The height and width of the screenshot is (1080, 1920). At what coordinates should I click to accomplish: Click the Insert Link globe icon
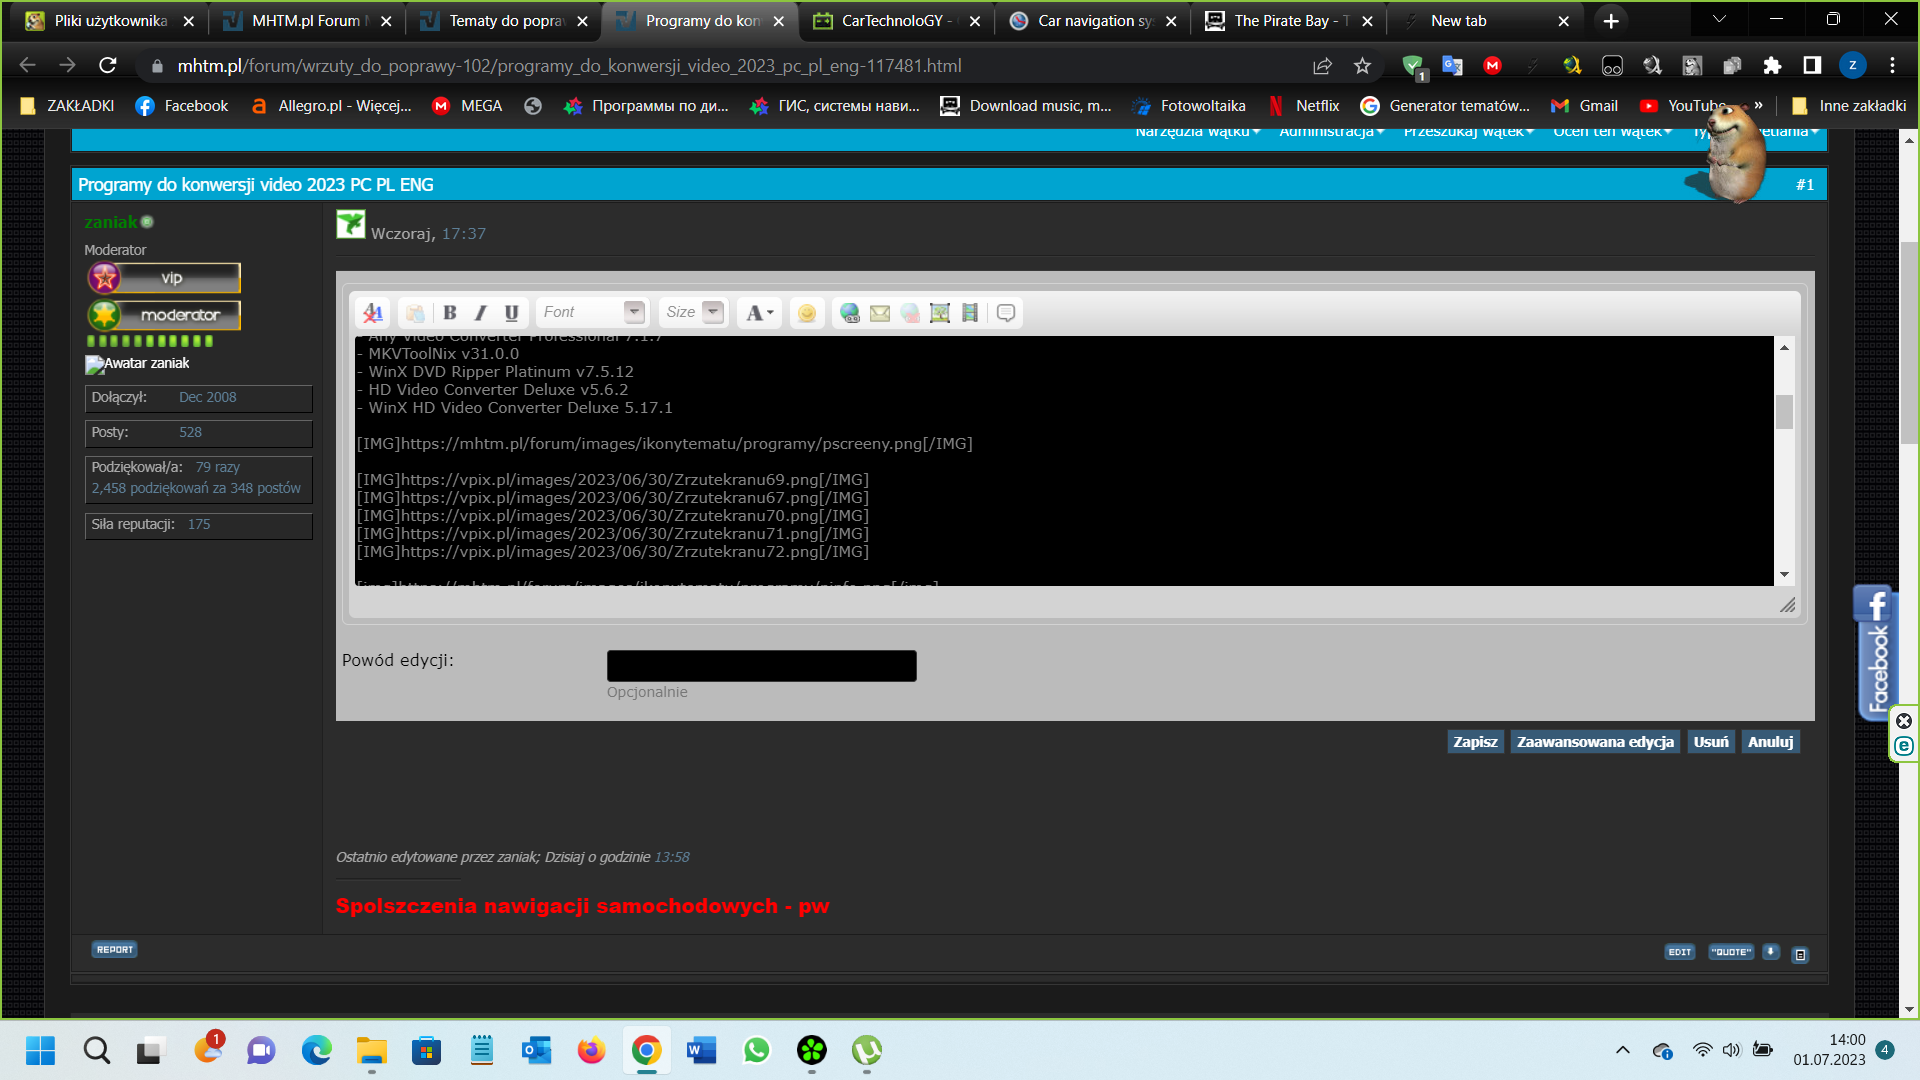pyautogui.click(x=850, y=313)
